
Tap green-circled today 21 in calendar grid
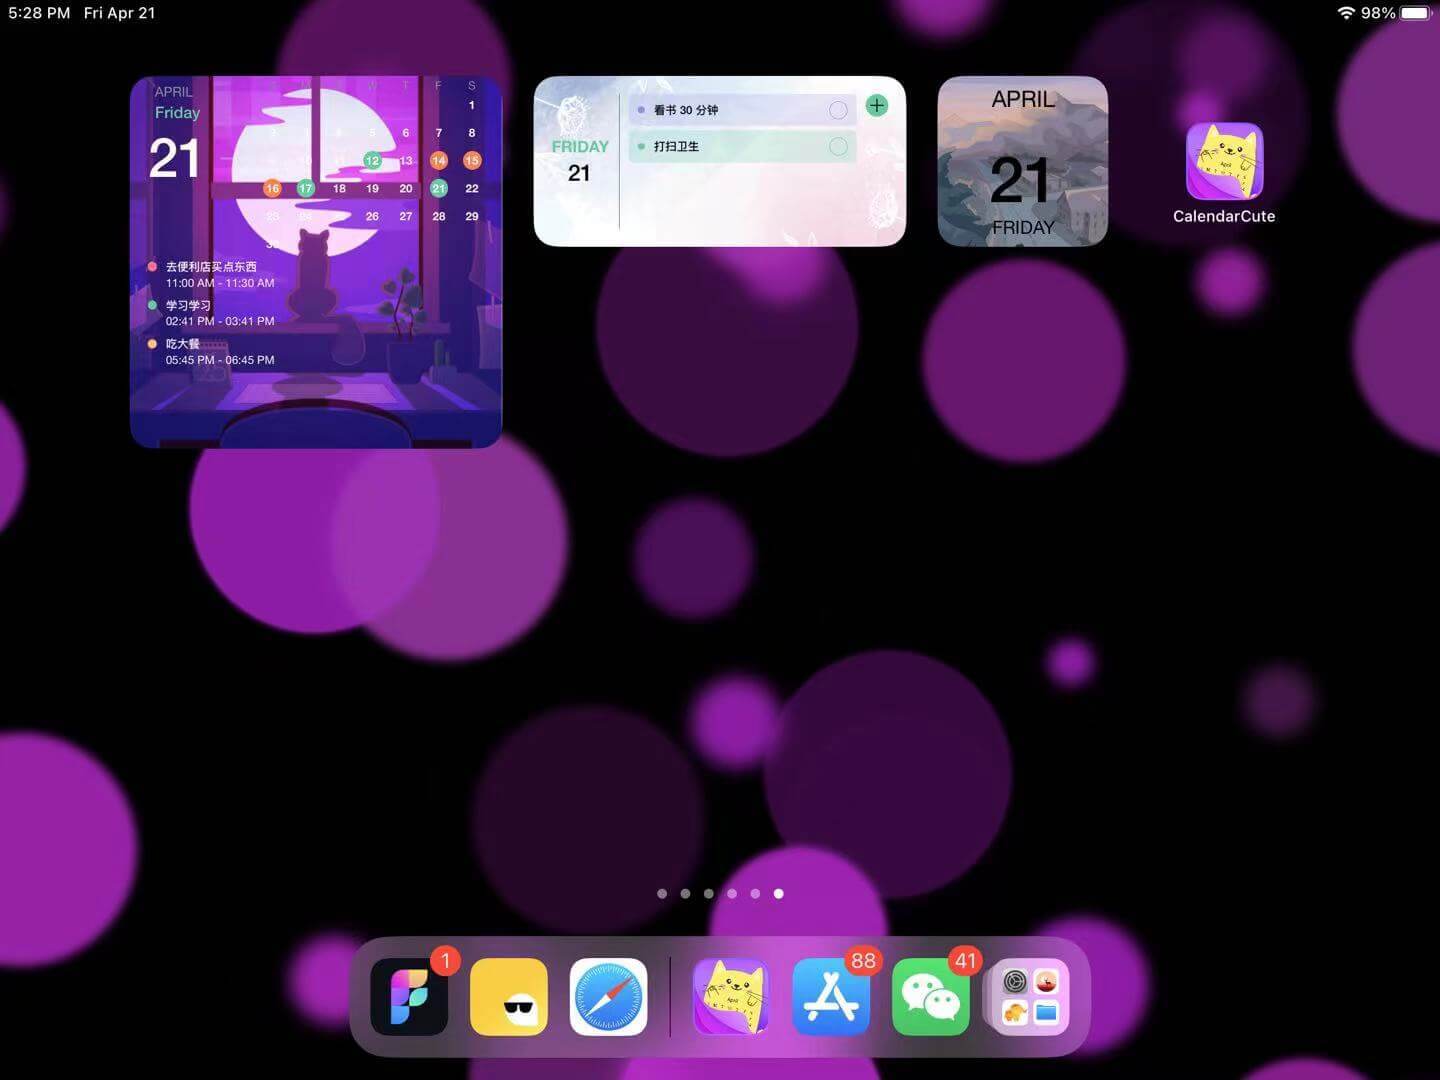click(x=439, y=188)
